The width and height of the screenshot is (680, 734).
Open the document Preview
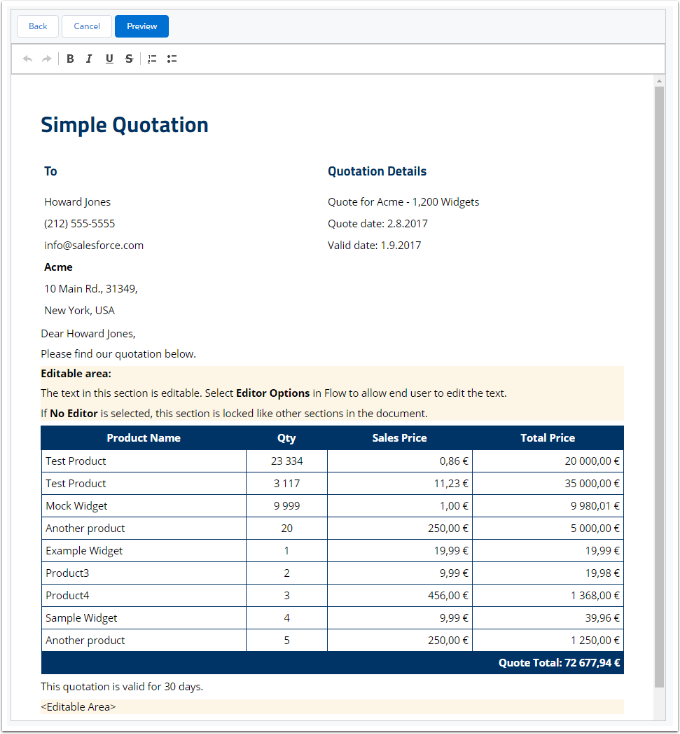pyautogui.click(x=141, y=26)
